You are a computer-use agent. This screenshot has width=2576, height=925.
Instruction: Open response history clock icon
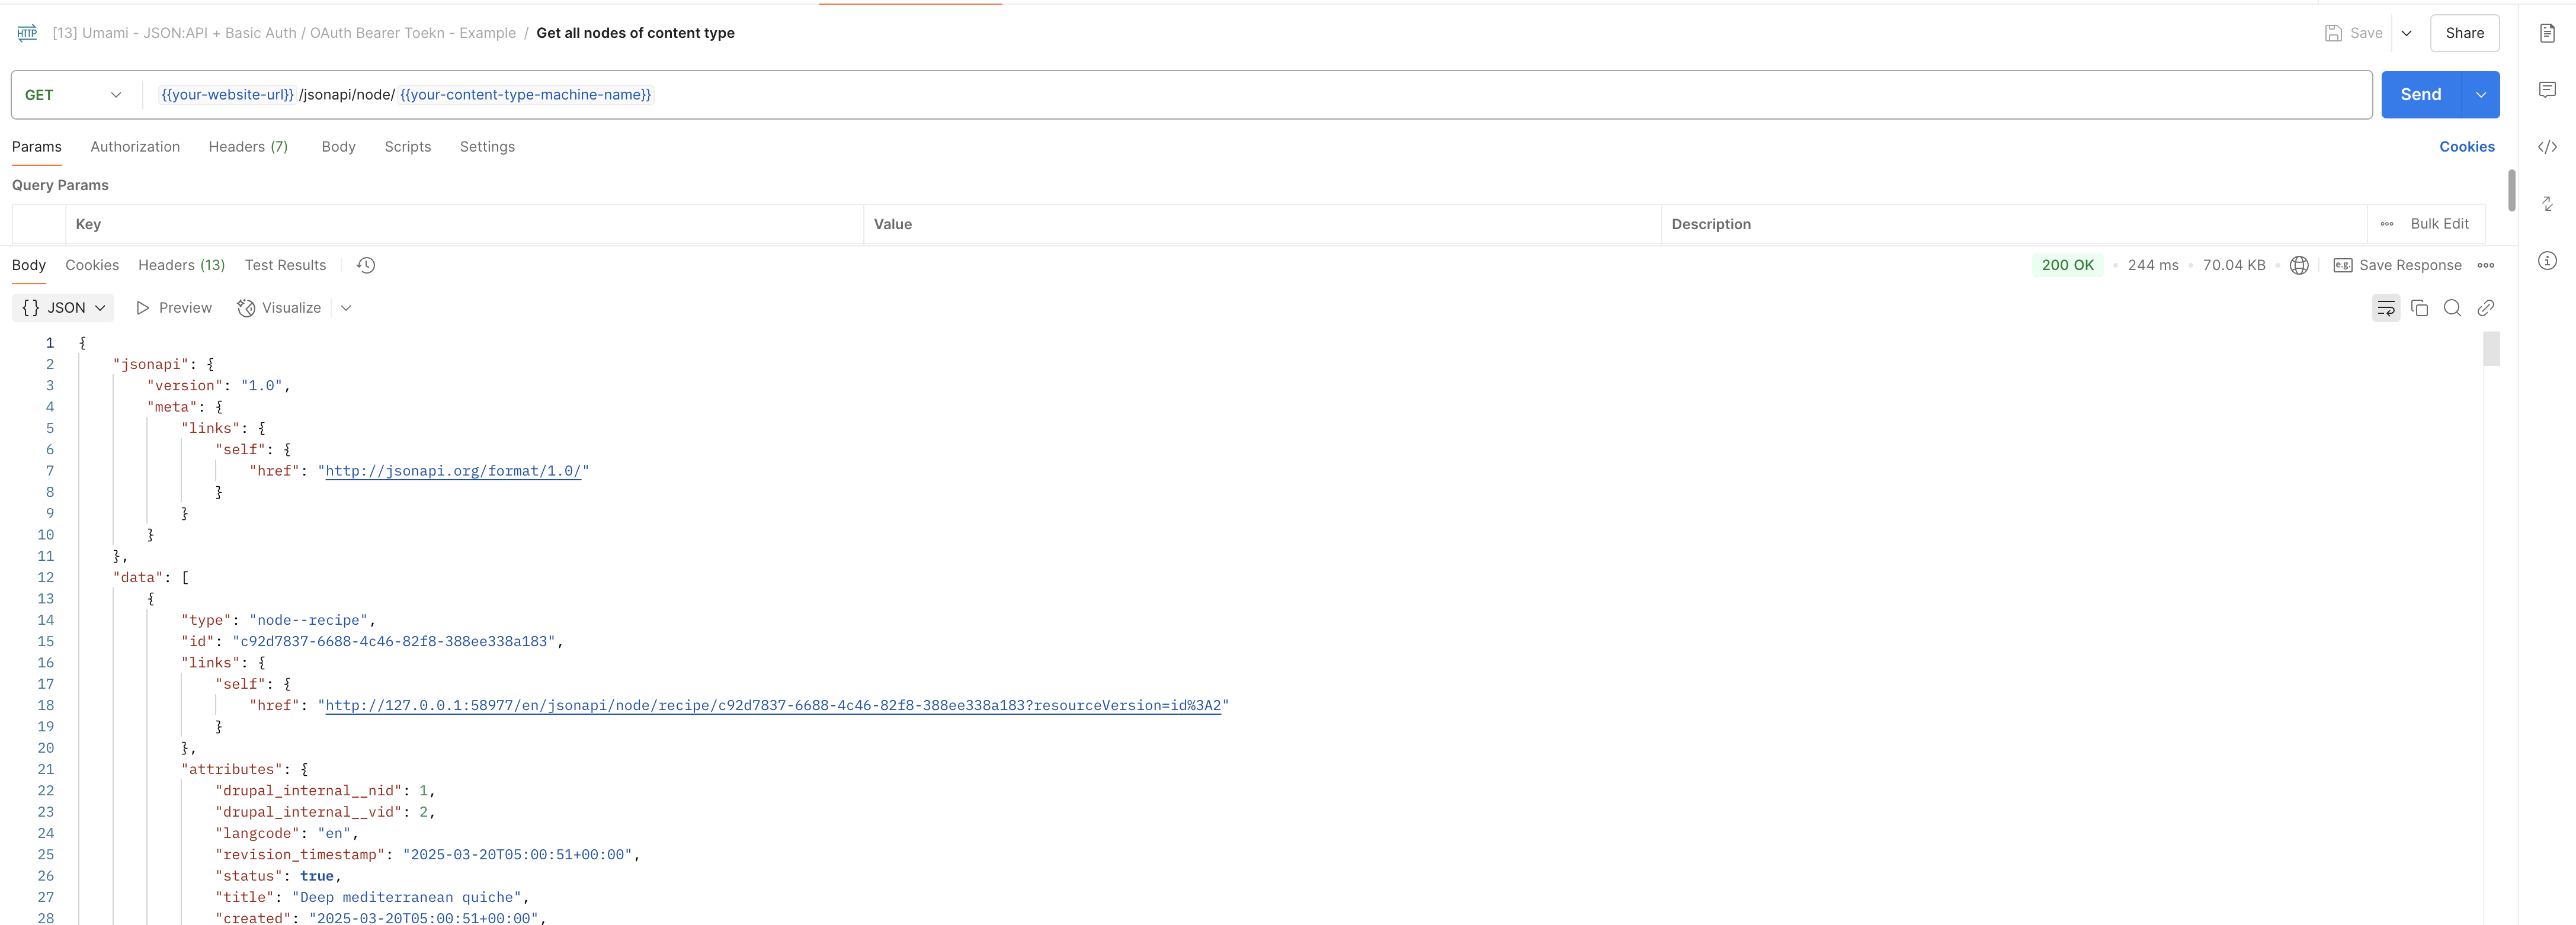(366, 265)
